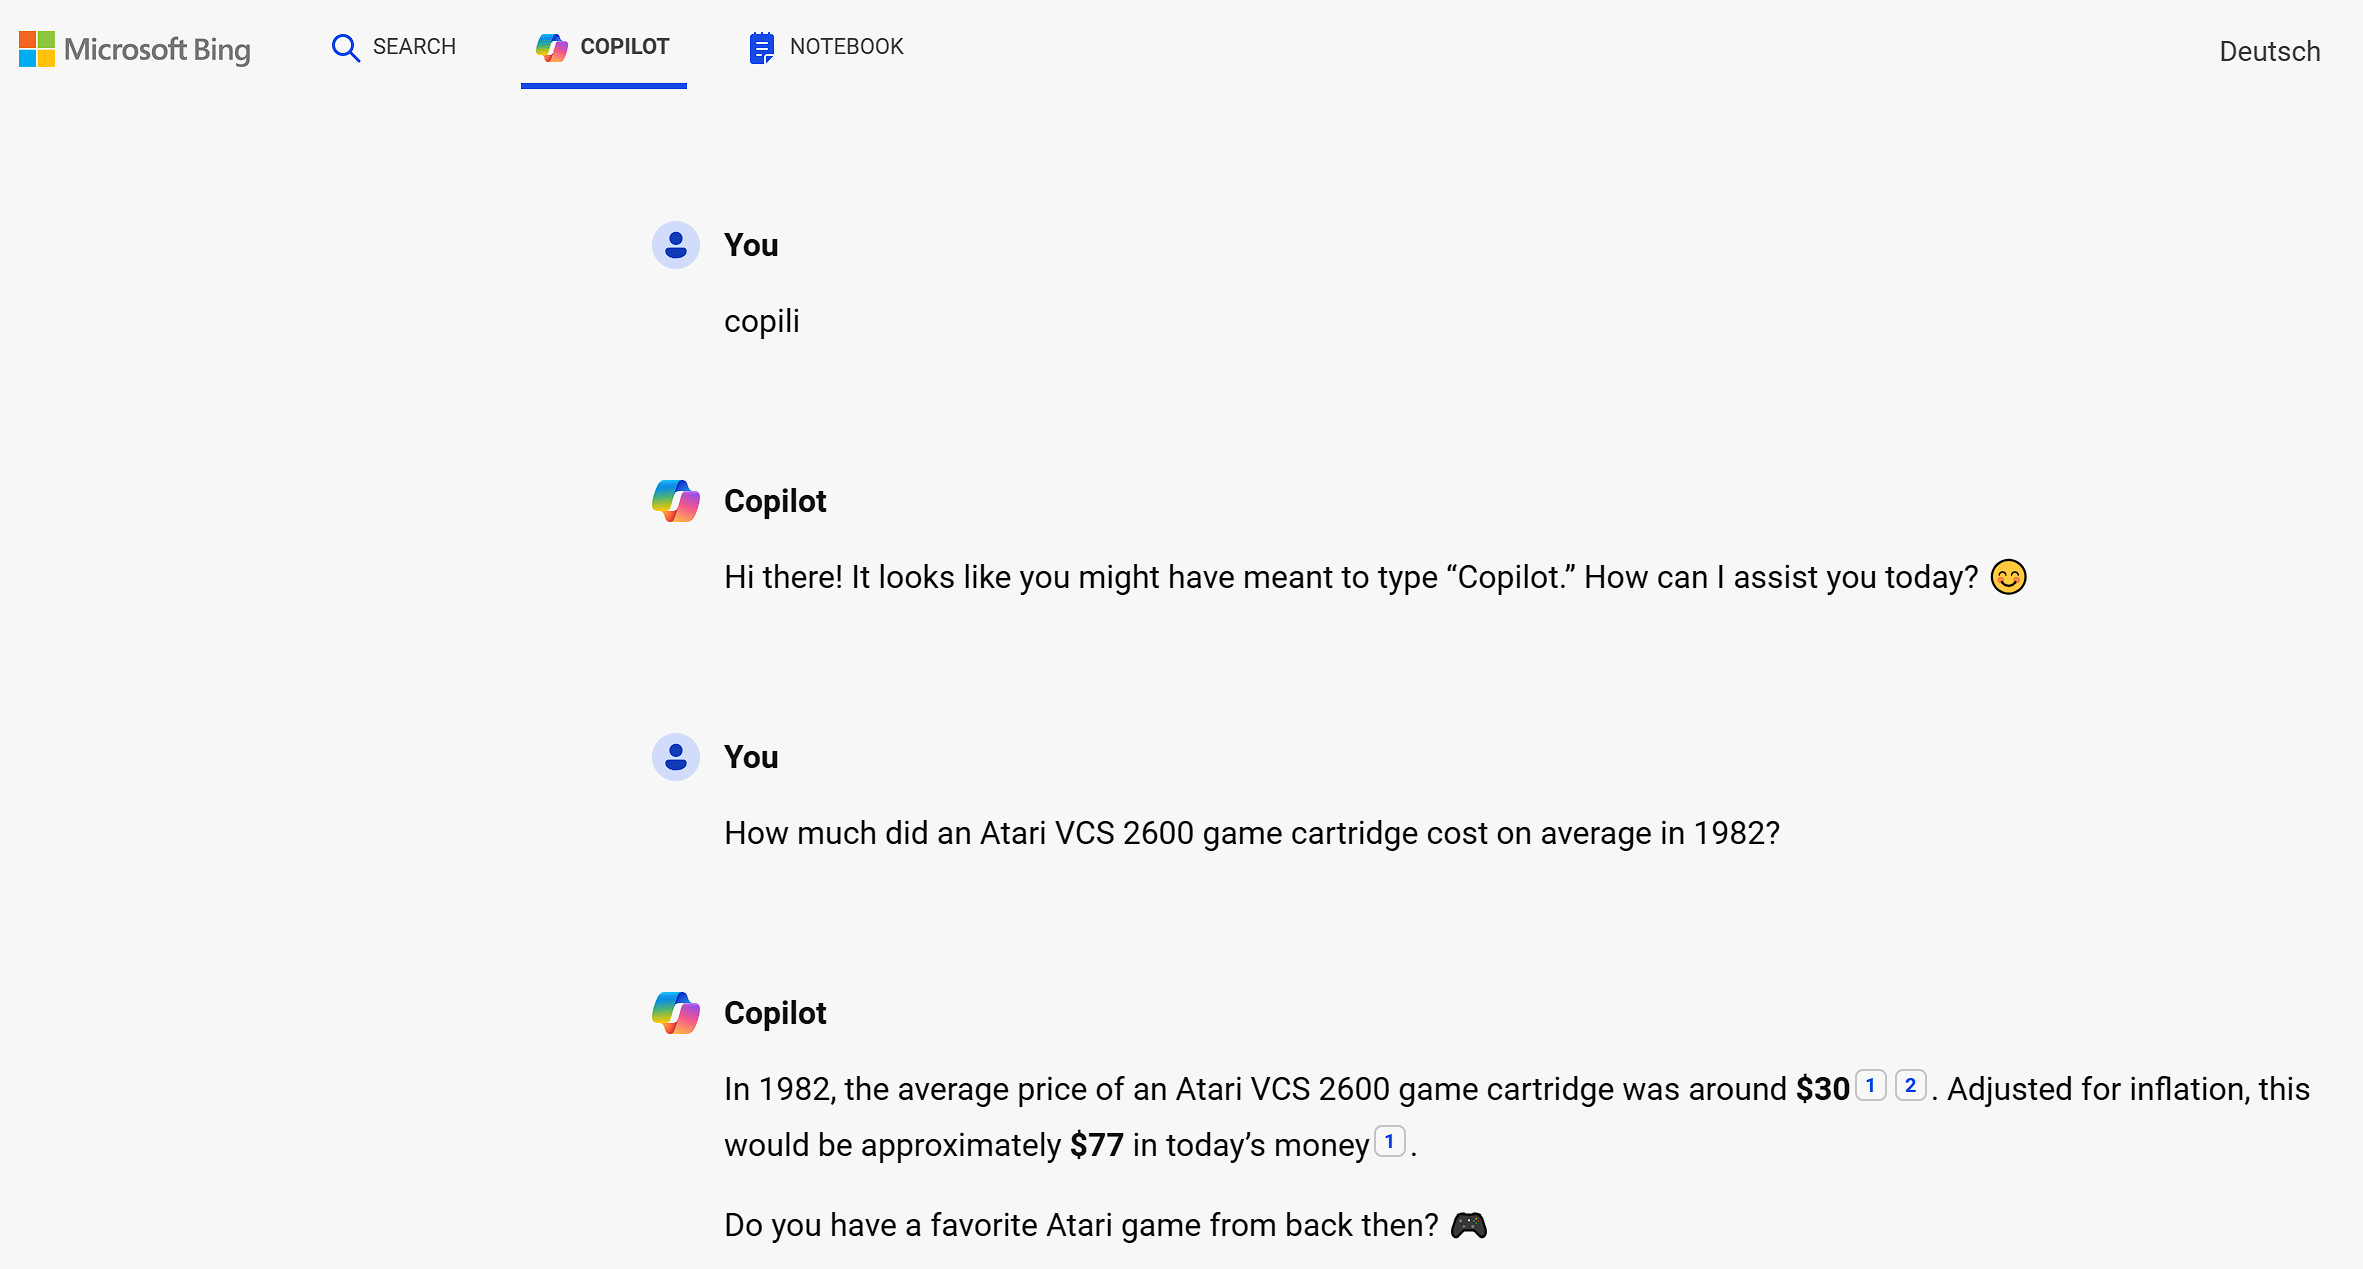The width and height of the screenshot is (2363, 1269).
Task: Click the game controller emoji in the reply
Action: (1469, 1224)
